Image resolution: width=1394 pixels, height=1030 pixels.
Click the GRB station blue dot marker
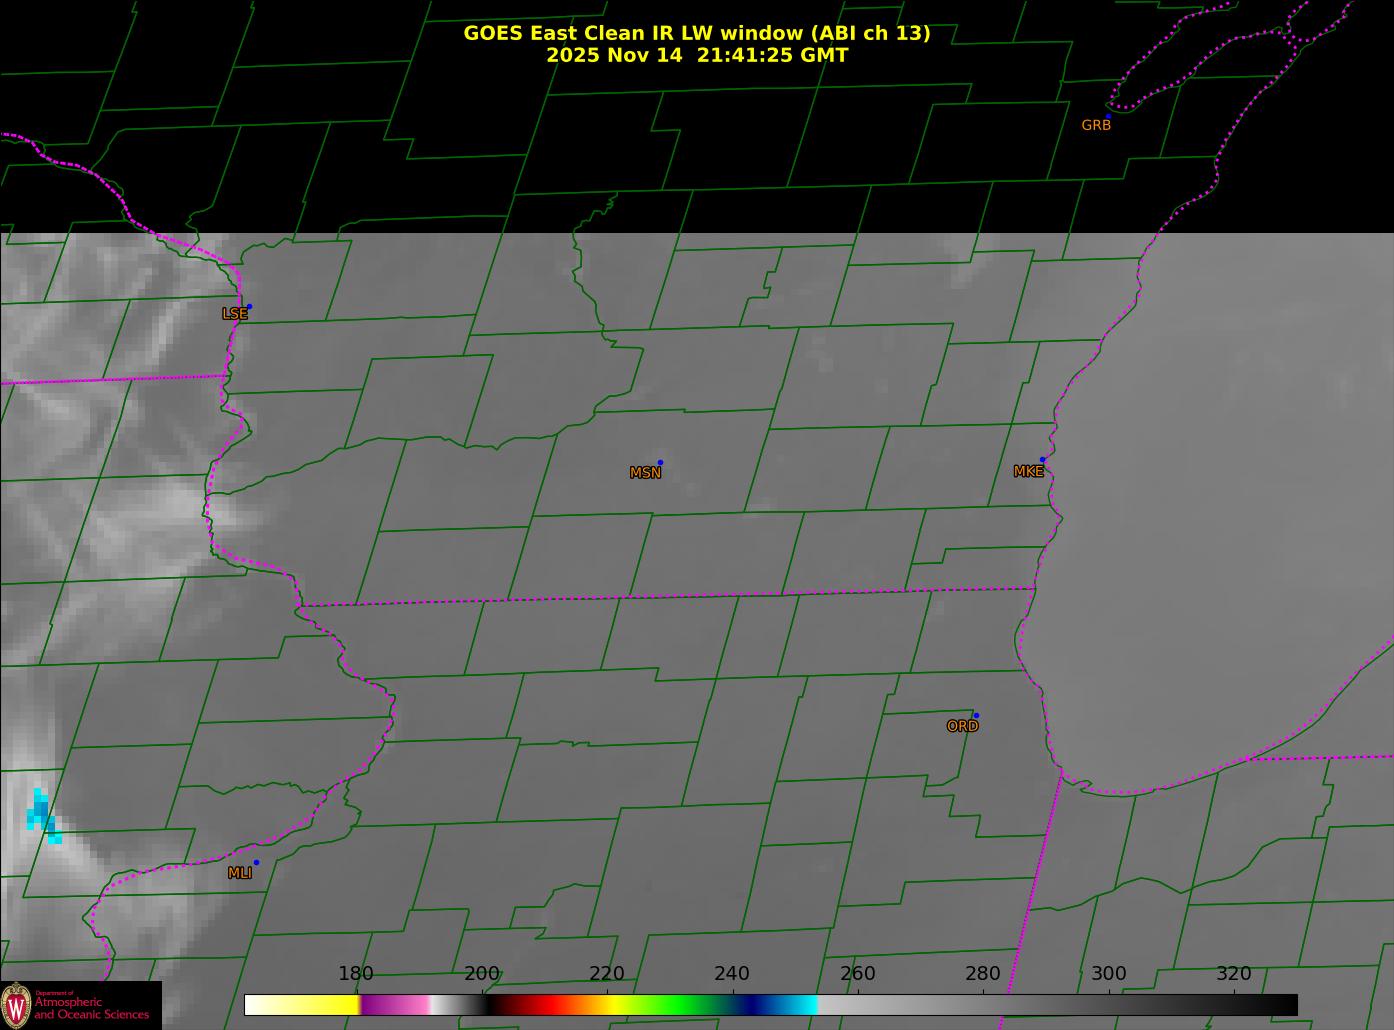point(1108,116)
